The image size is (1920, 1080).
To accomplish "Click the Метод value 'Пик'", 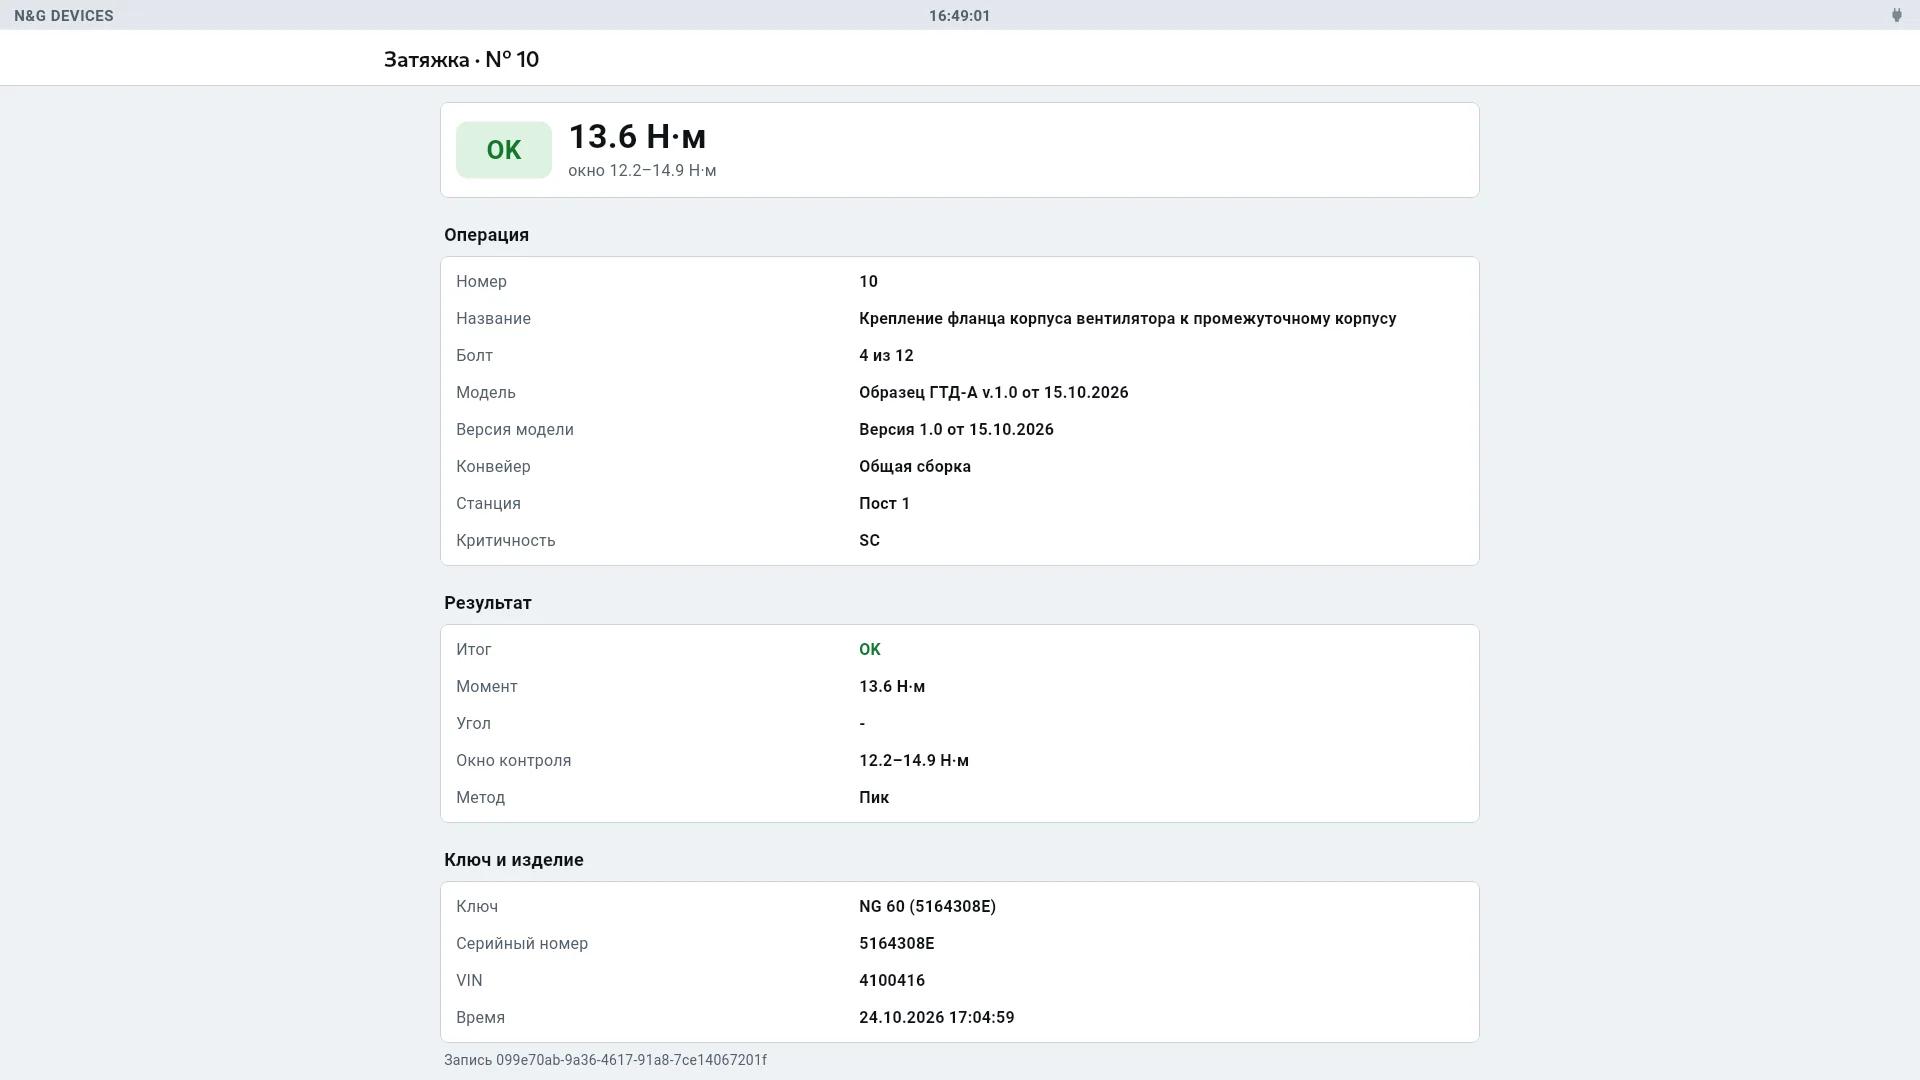I will point(874,798).
